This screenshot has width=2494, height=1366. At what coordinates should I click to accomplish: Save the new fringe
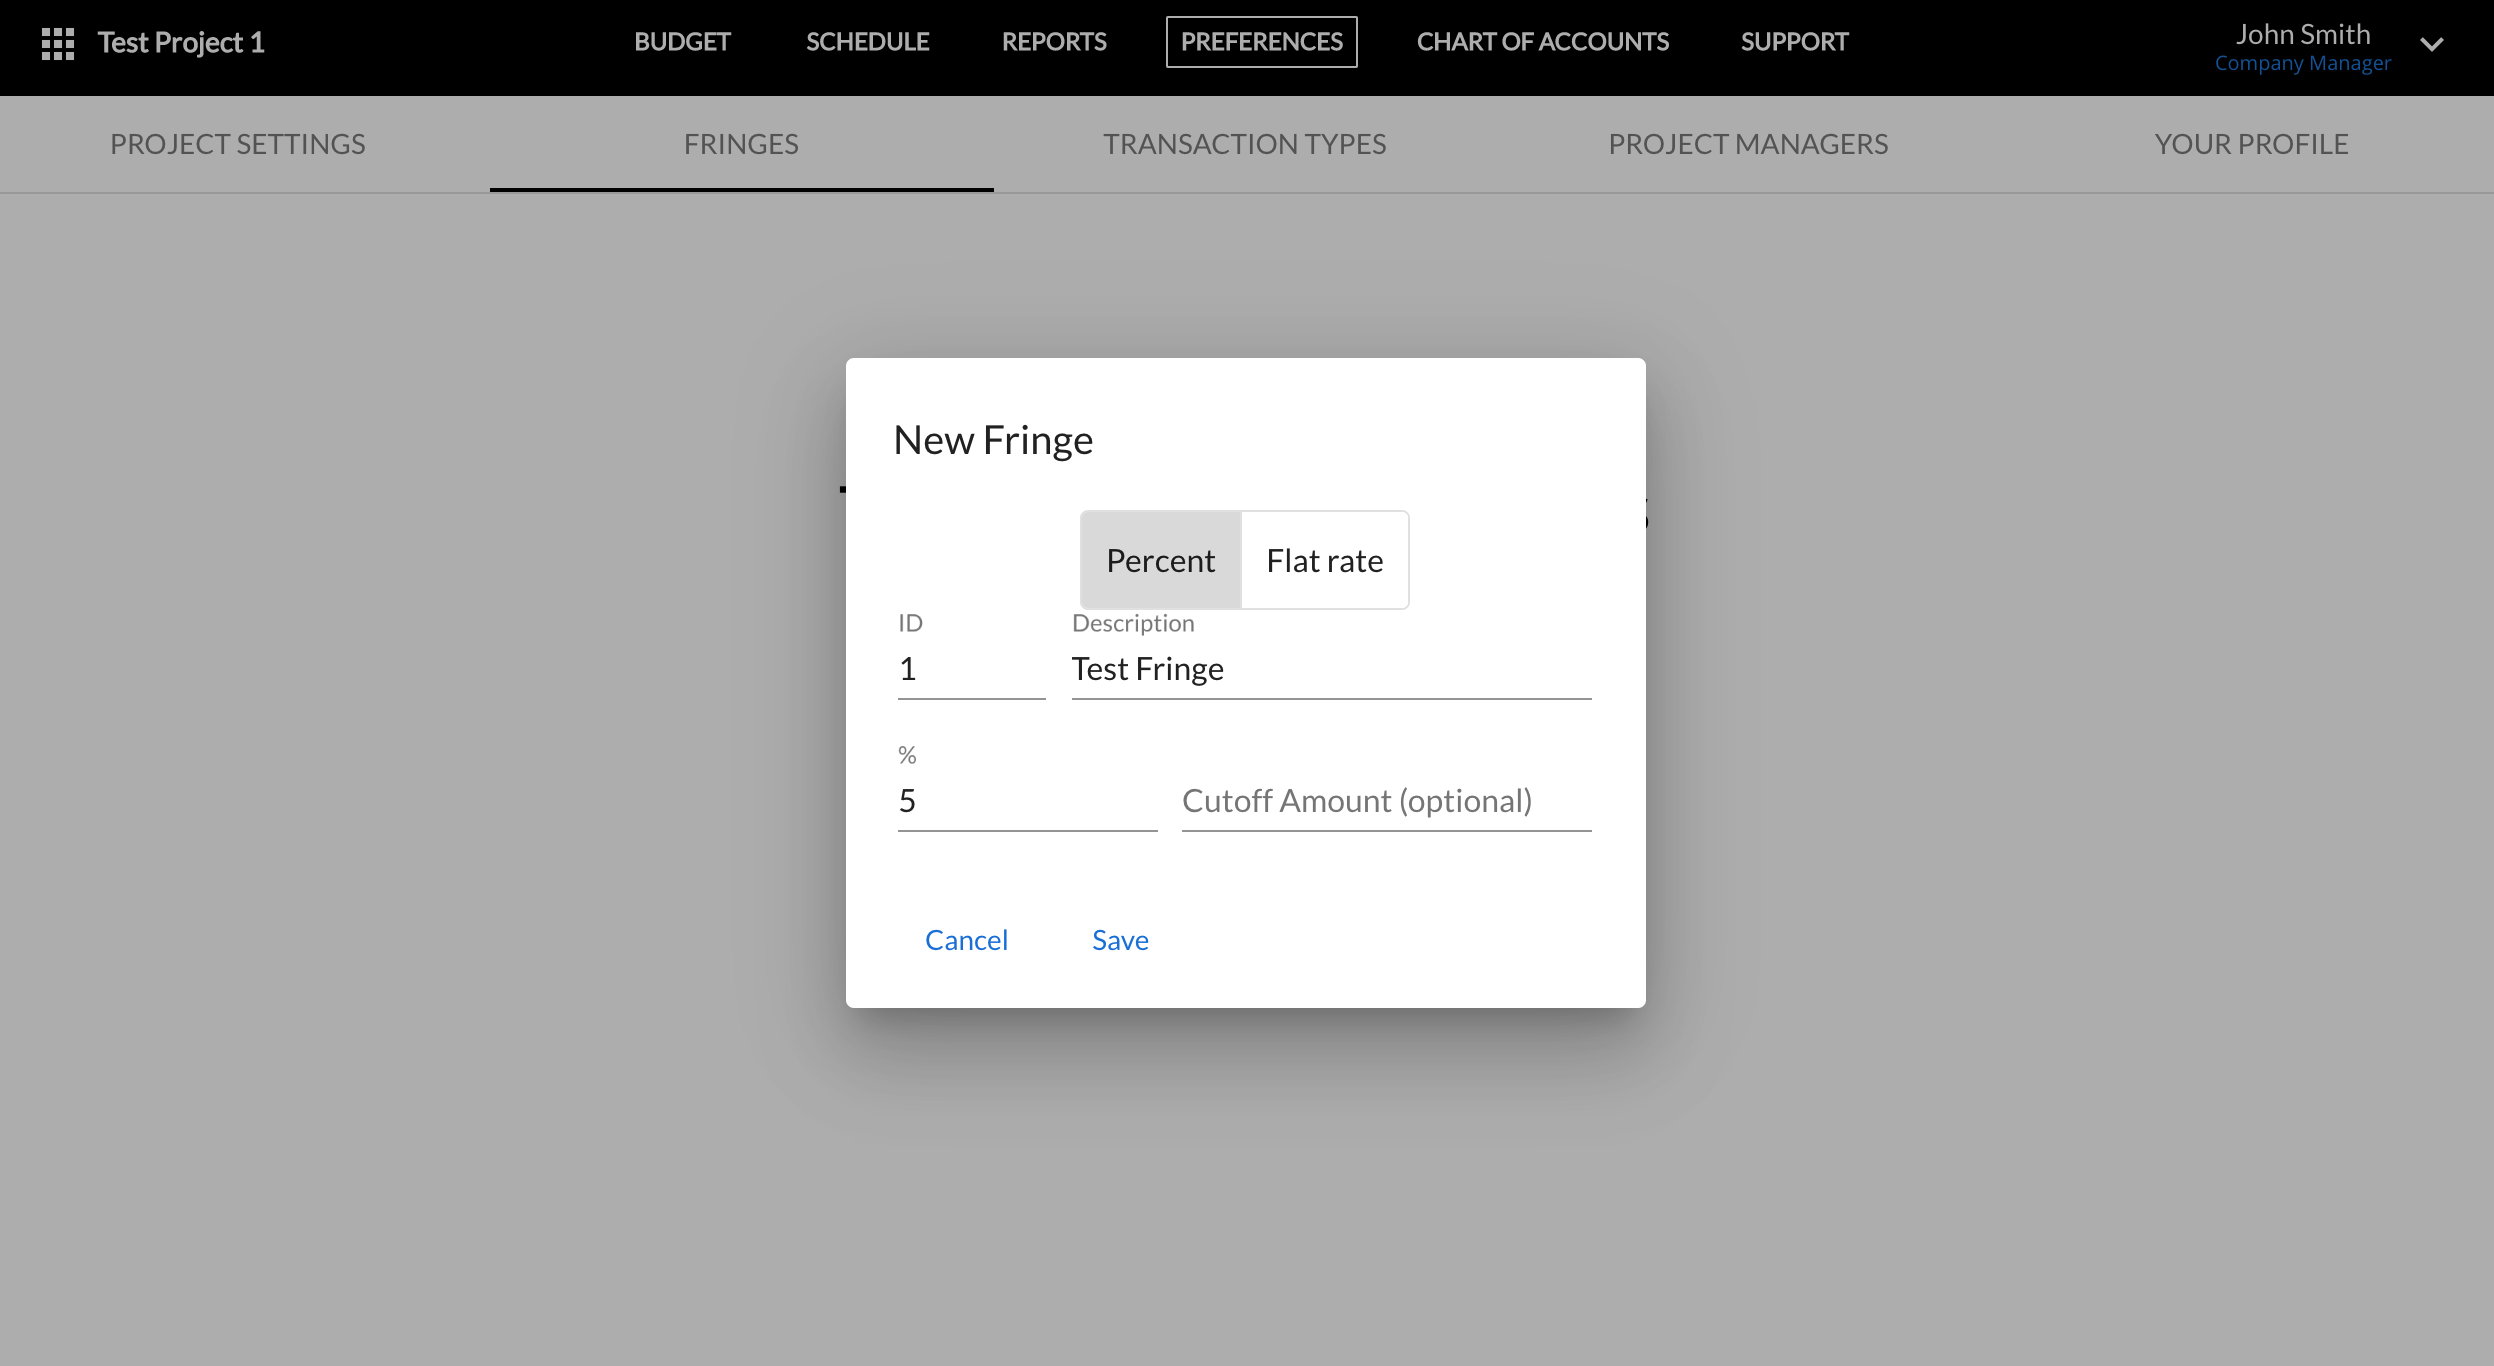coord(1120,940)
